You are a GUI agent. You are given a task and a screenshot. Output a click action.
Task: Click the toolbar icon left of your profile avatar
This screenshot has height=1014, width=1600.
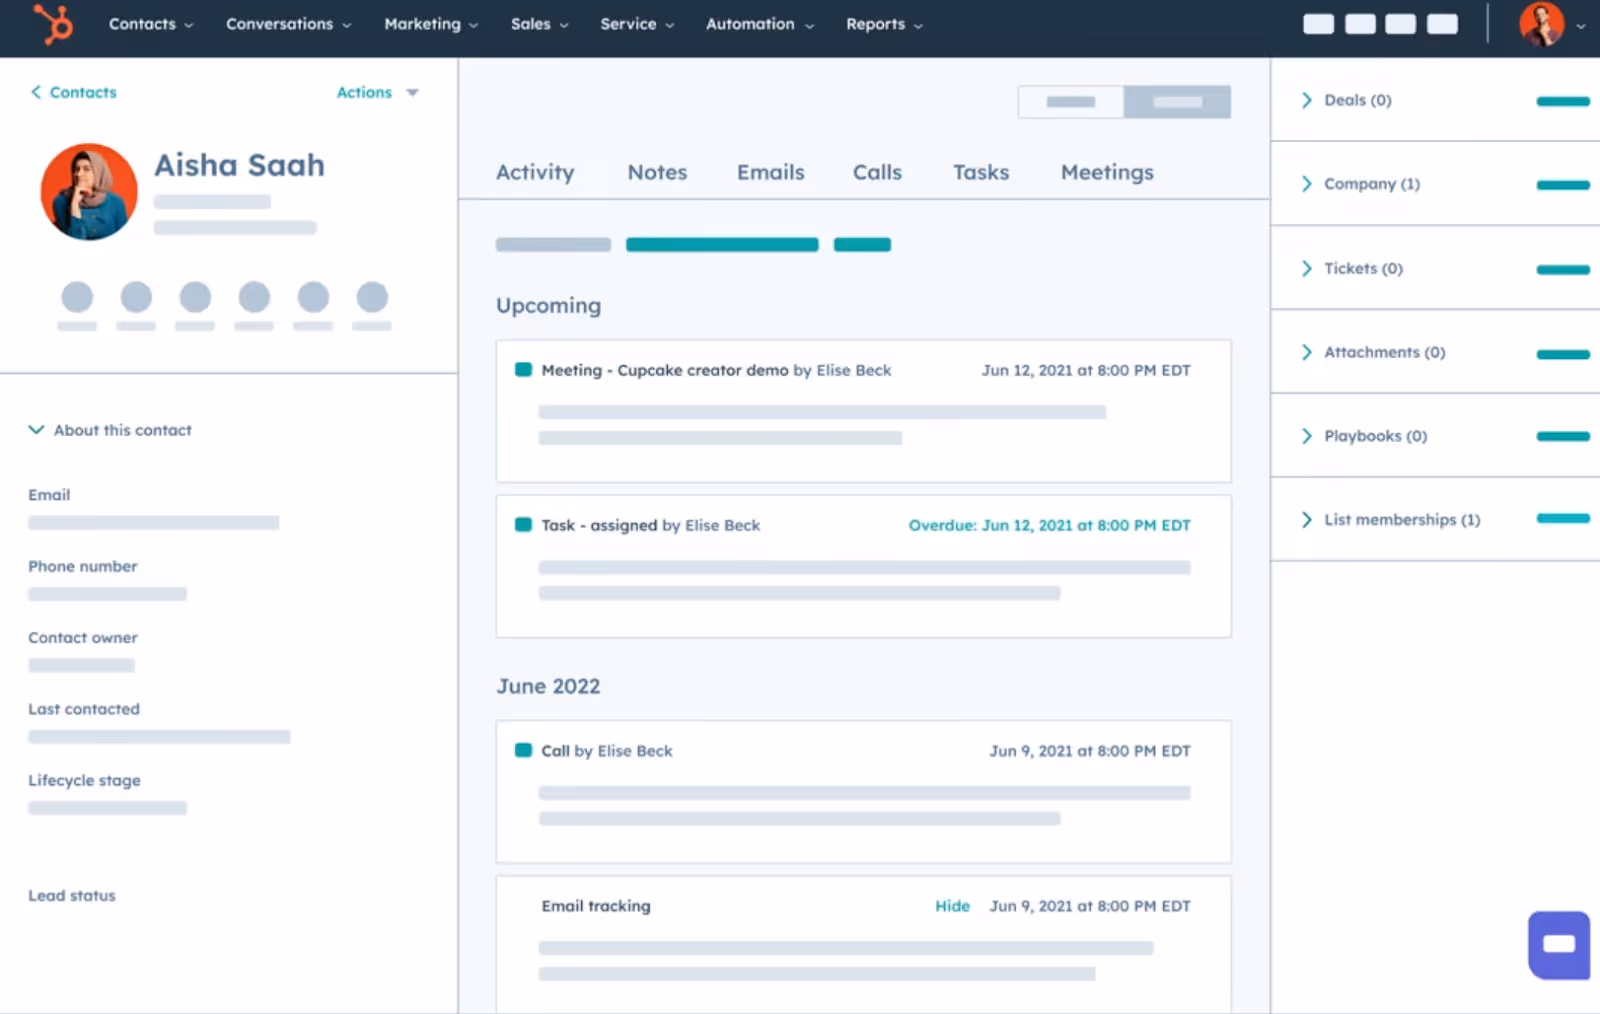[x=1443, y=23]
